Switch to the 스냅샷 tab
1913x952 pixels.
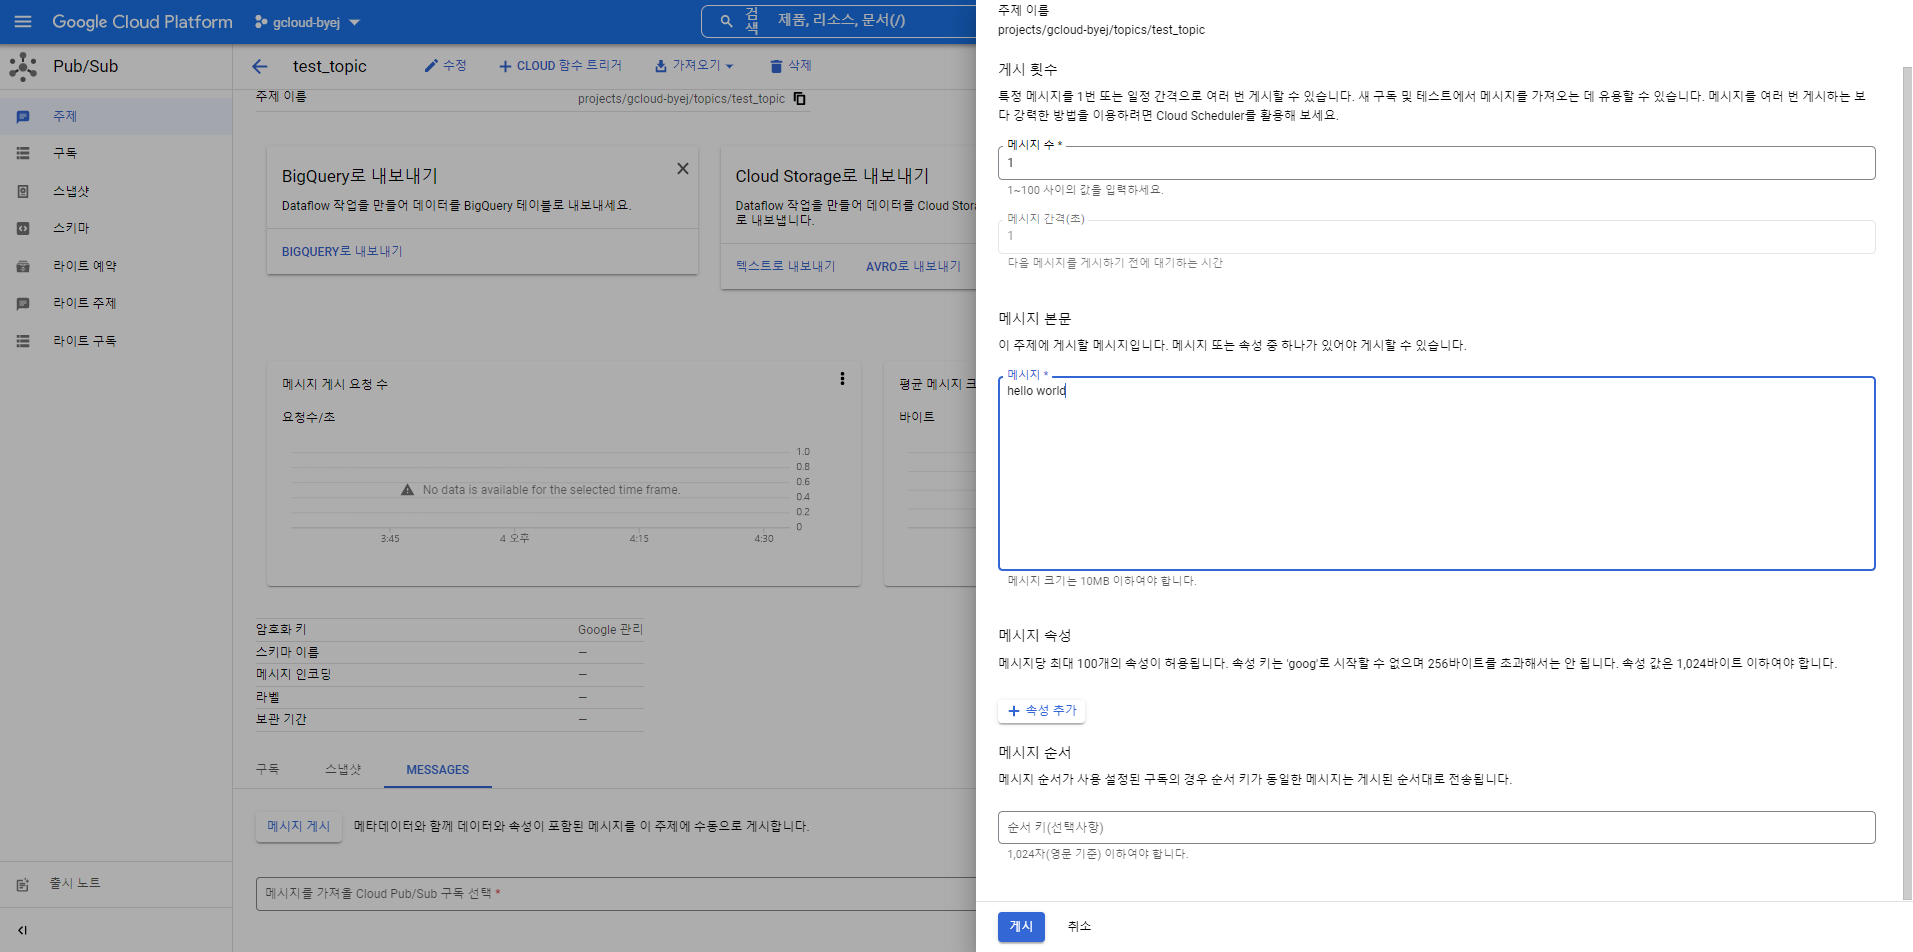coord(343,769)
